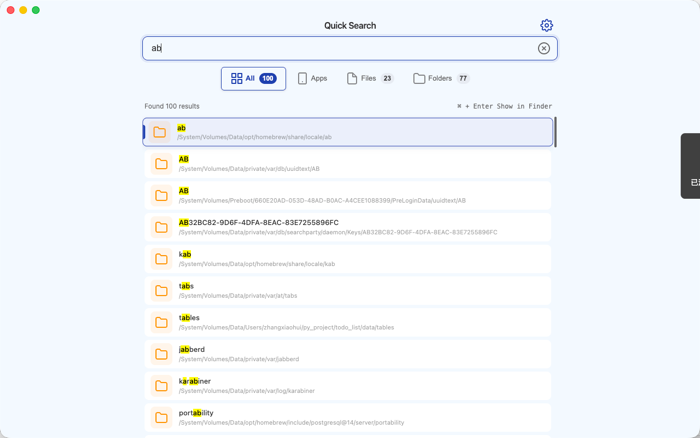Select the 'portability' folder result
Screen dimensions: 700x438
(x=348, y=417)
